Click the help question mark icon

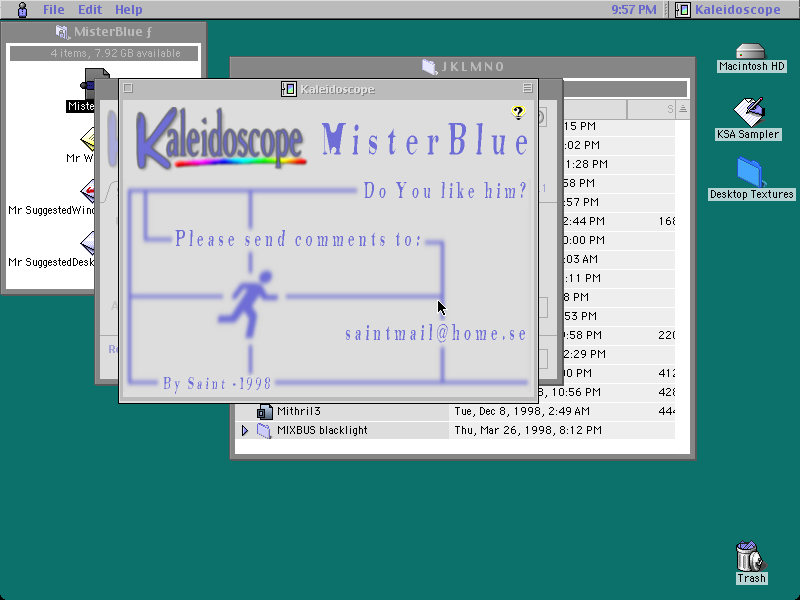(518, 112)
